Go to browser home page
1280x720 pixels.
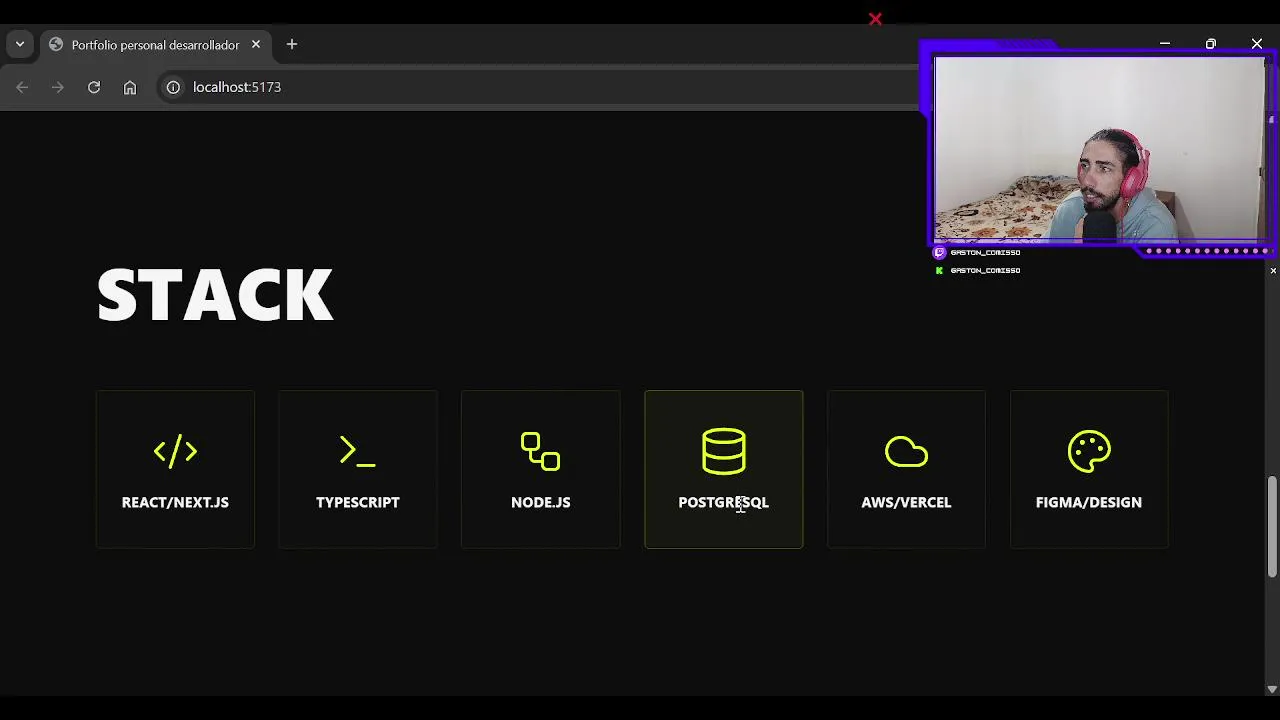pyautogui.click(x=130, y=87)
